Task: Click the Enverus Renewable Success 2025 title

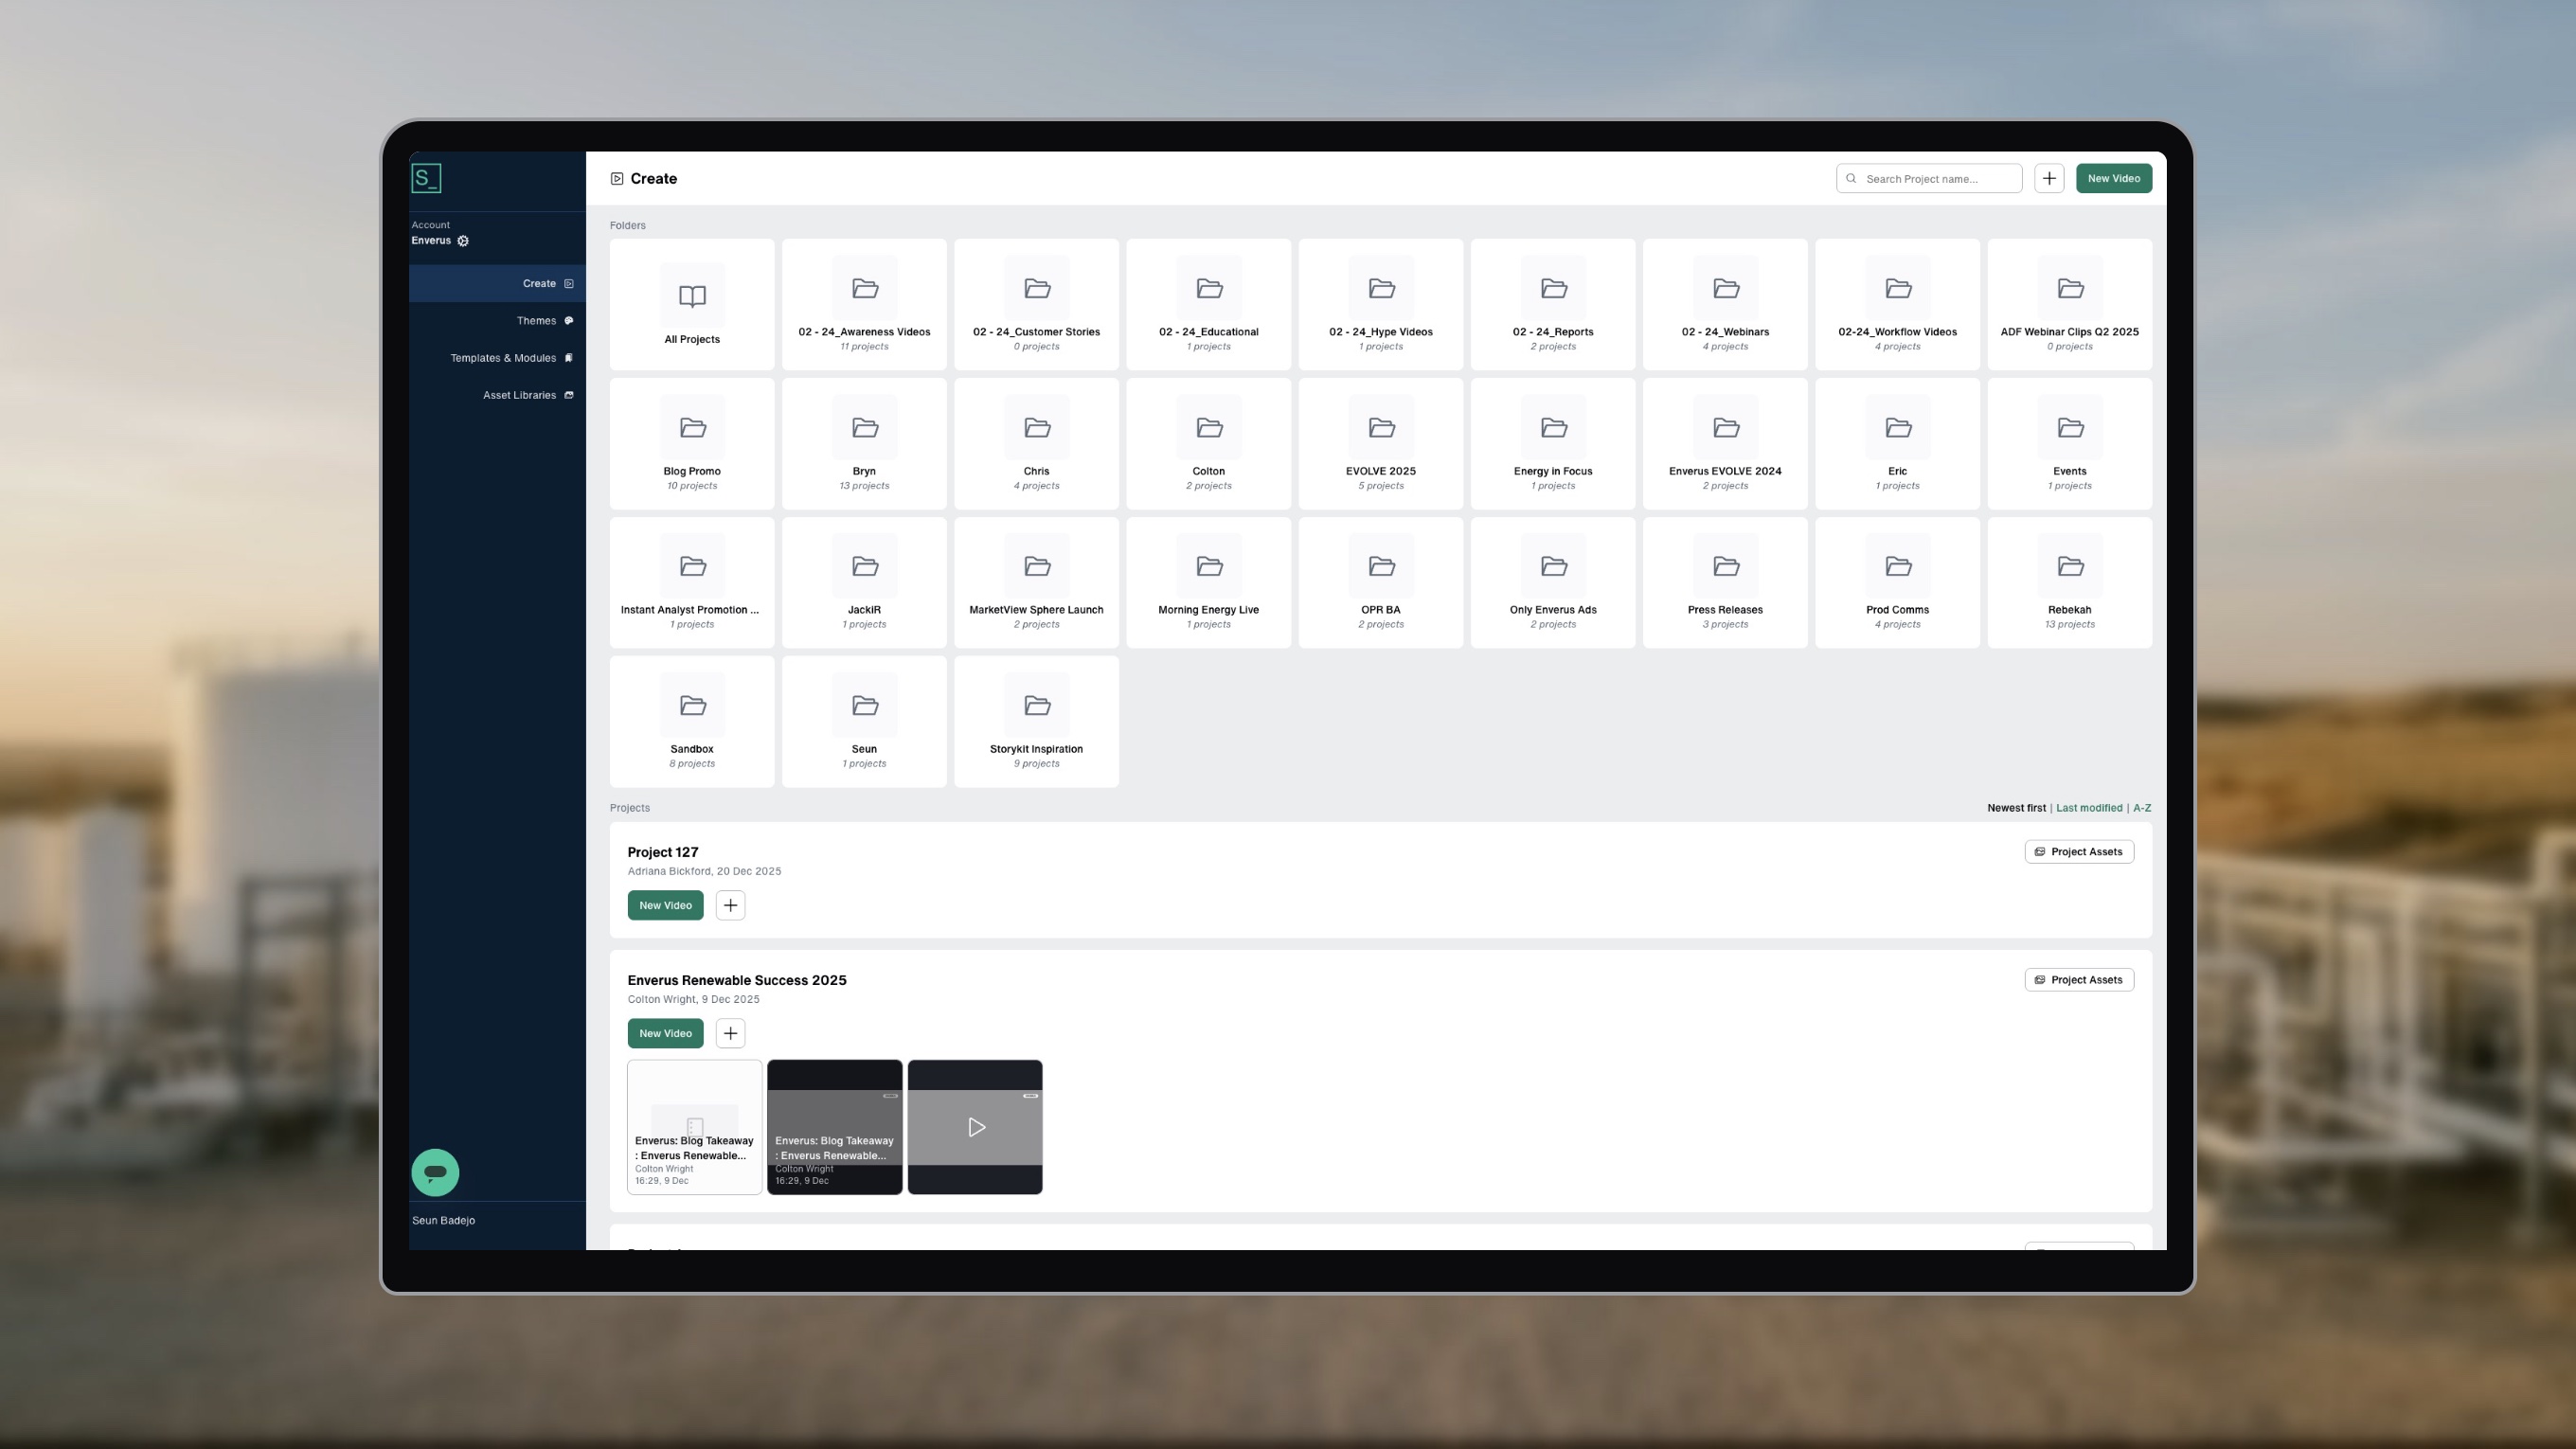Action: (737, 980)
